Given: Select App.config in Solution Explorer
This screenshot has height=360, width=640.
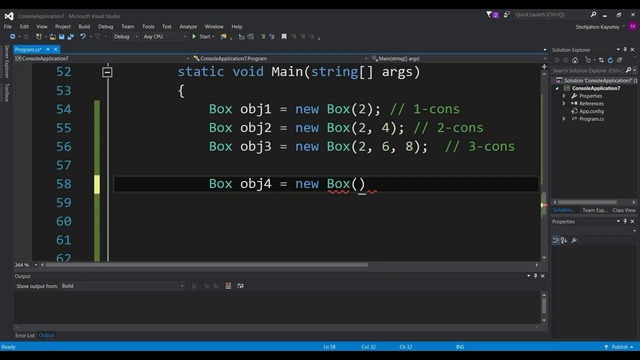Looking at the screenshot, I should (591, 111).
